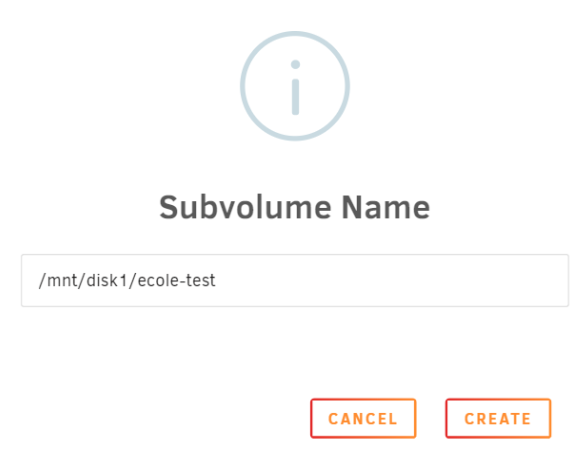The height and width of the screenshot is (471, 587).
Task: Click the /mnt/disk1/ecole-test path text
Action: [x=127, y=280]
